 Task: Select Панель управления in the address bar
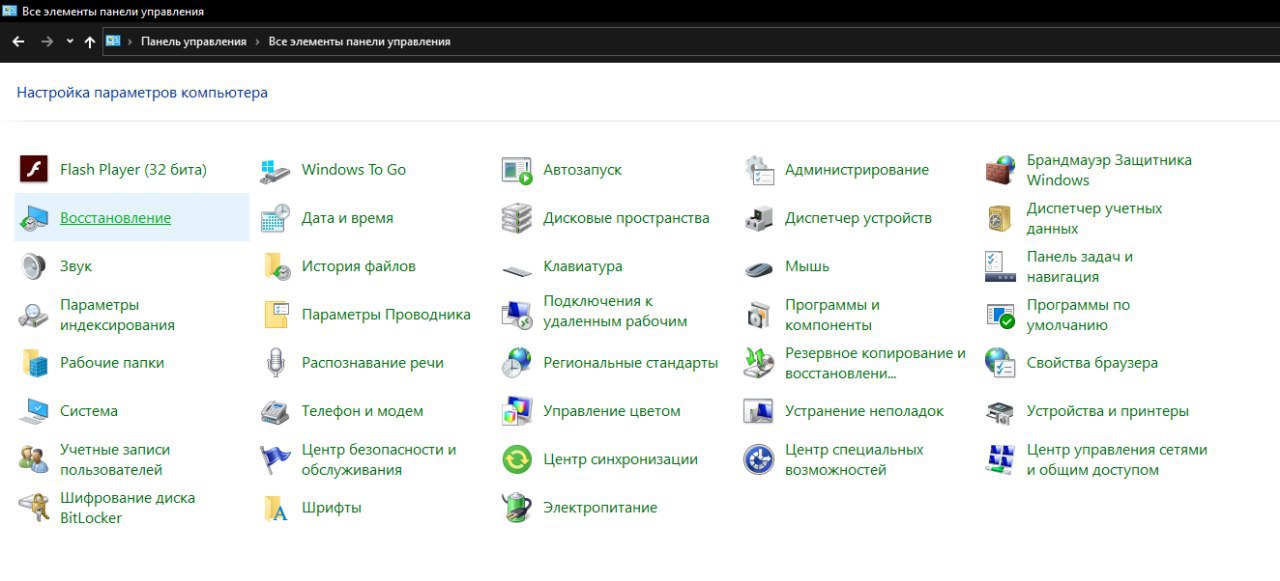pos(193,42)
